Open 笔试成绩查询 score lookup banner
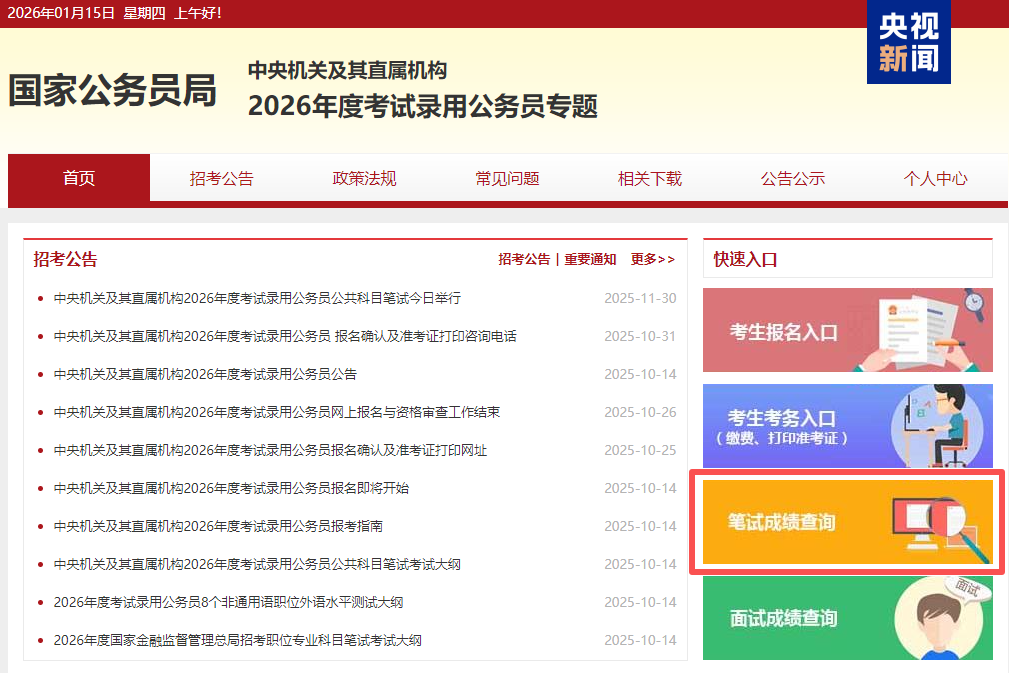Screen dimensions: 1009x673 click(x=847, y=522)
